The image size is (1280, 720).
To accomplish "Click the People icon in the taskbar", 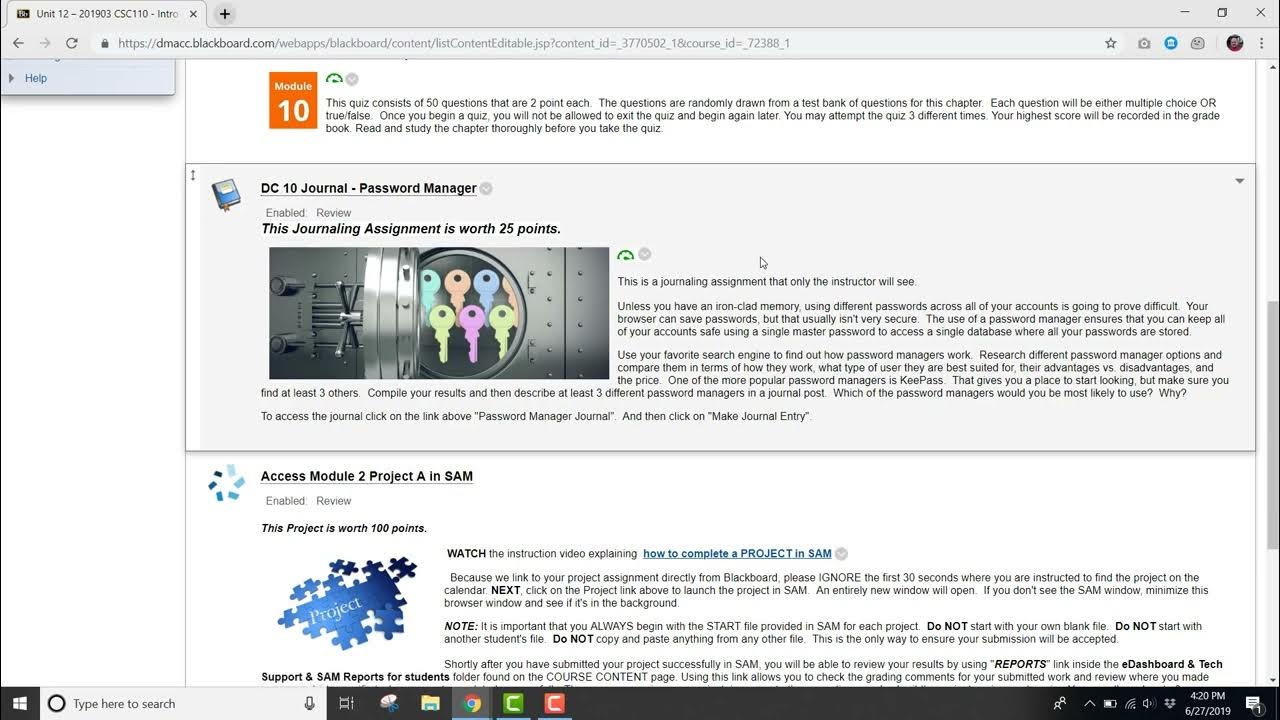I will [1060, 704].
